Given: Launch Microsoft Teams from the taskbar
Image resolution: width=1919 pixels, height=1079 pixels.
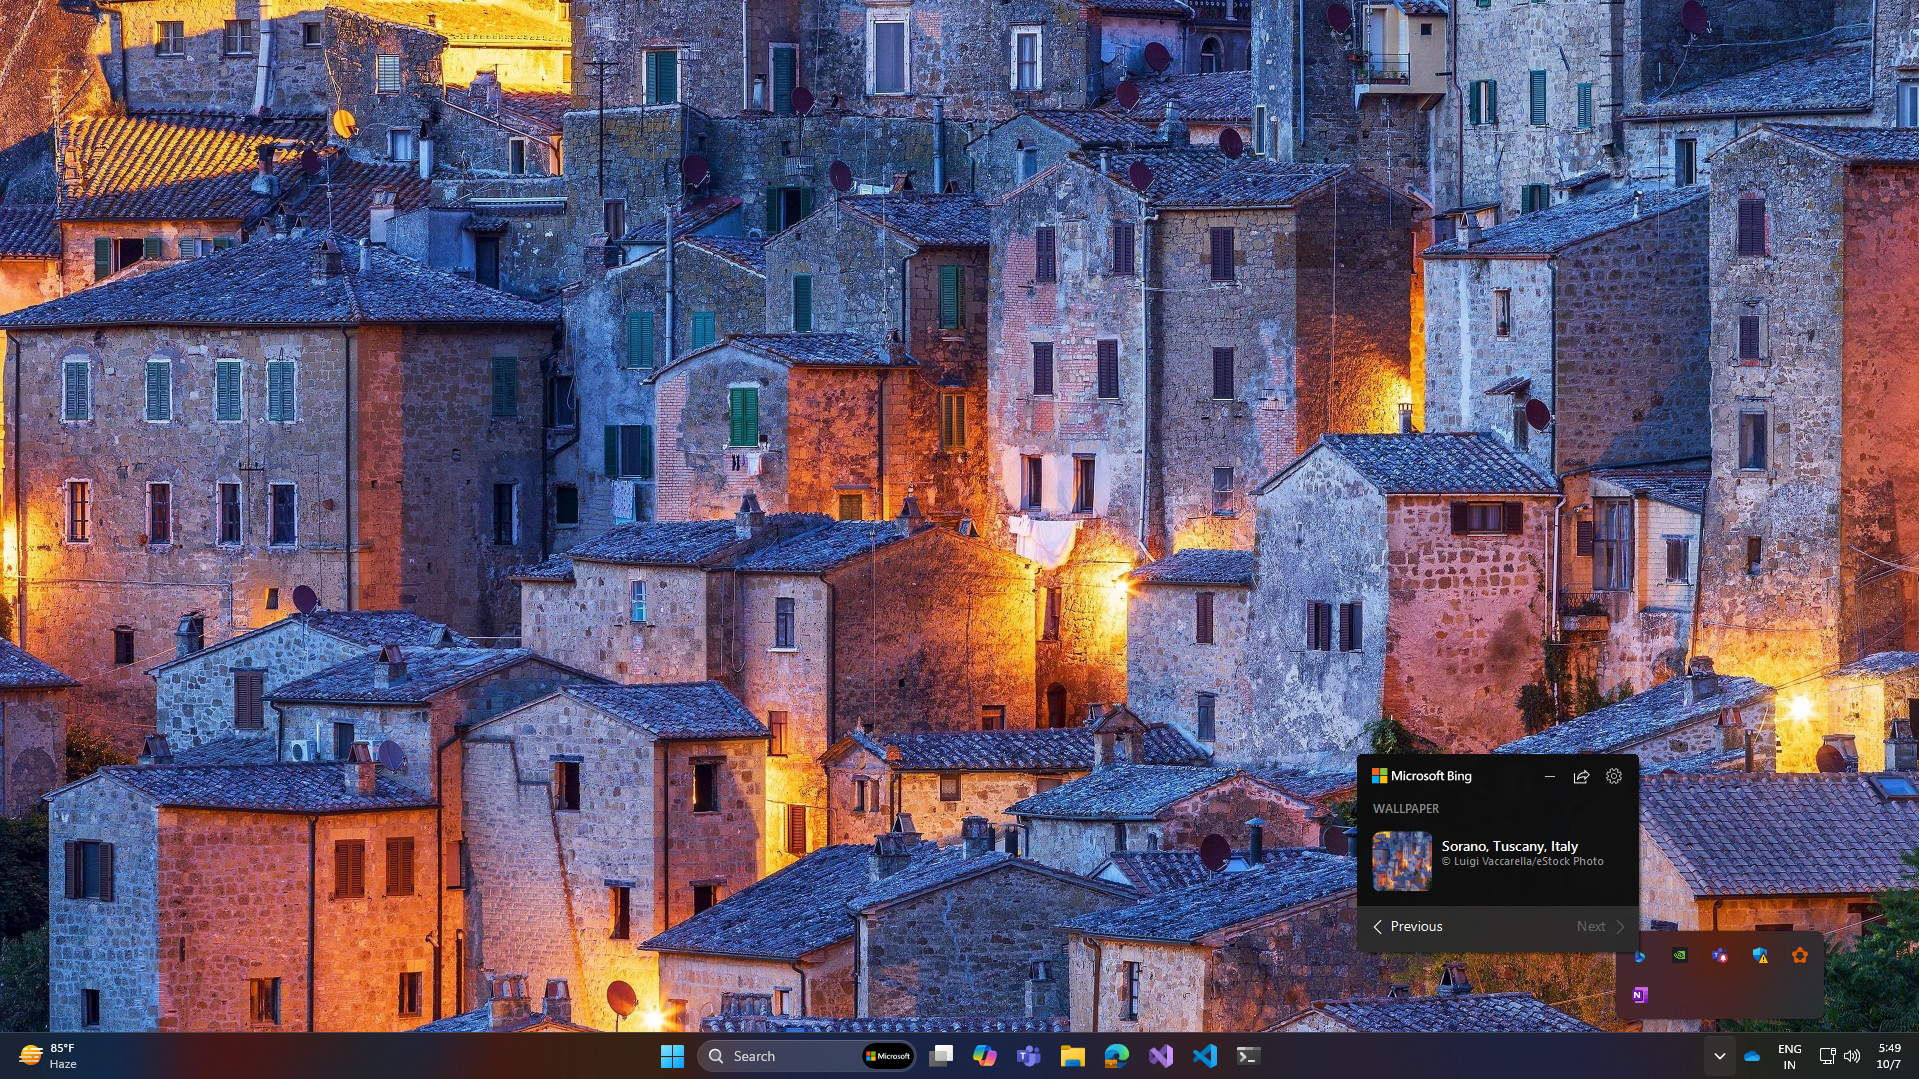Looking at the screenshot, I should tap(1027, 1056).
